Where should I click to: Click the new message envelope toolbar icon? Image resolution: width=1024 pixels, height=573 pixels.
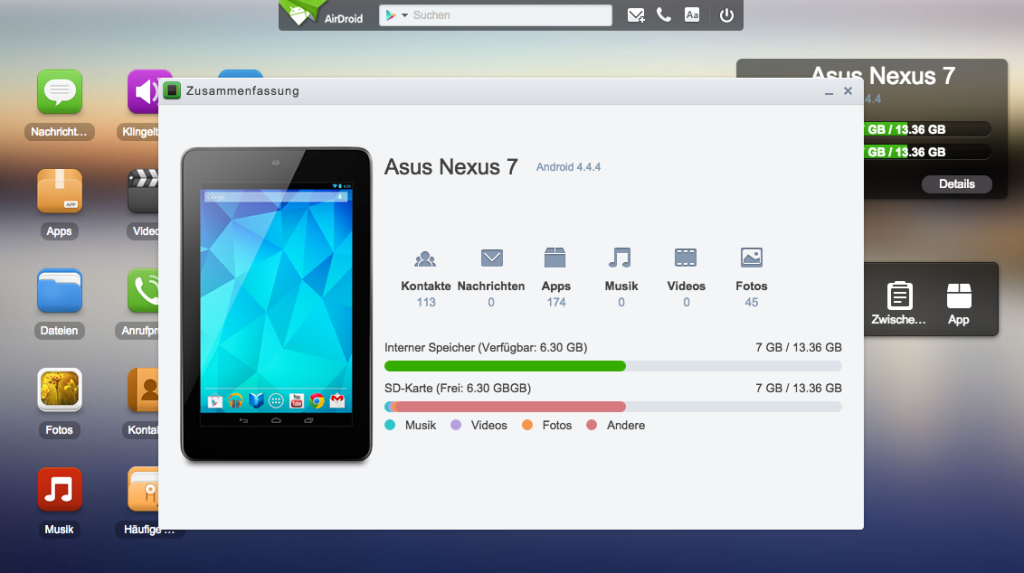pos(635,15)
